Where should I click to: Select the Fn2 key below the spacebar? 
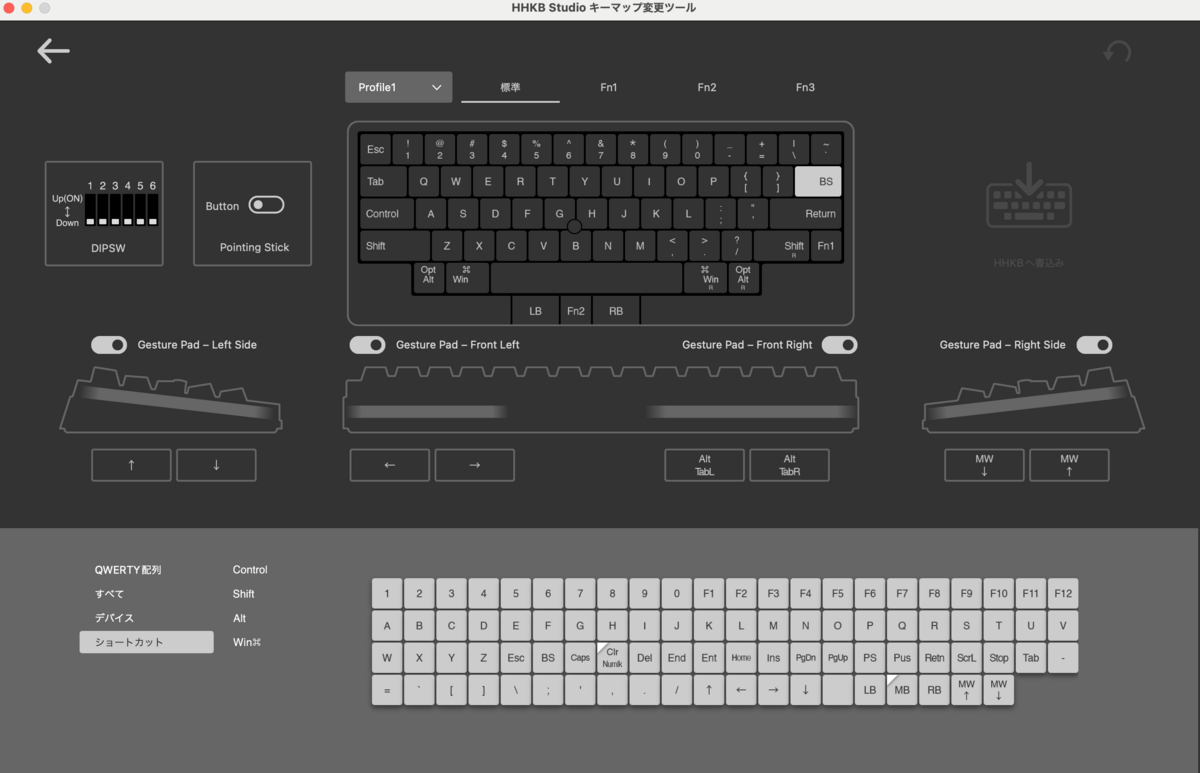tap(576, 310)
